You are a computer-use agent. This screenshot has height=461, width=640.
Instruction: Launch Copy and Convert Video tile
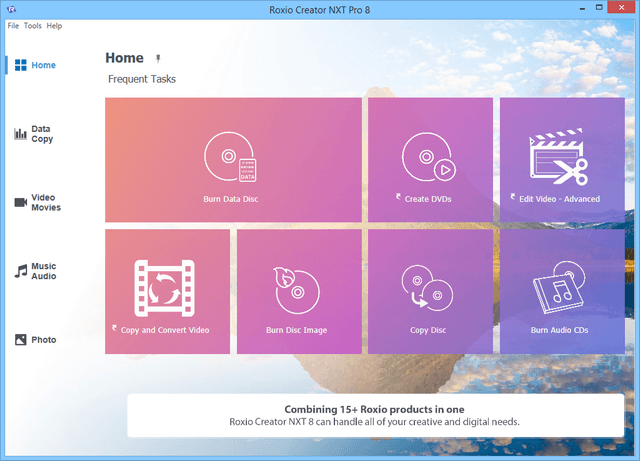coord(167,291)
